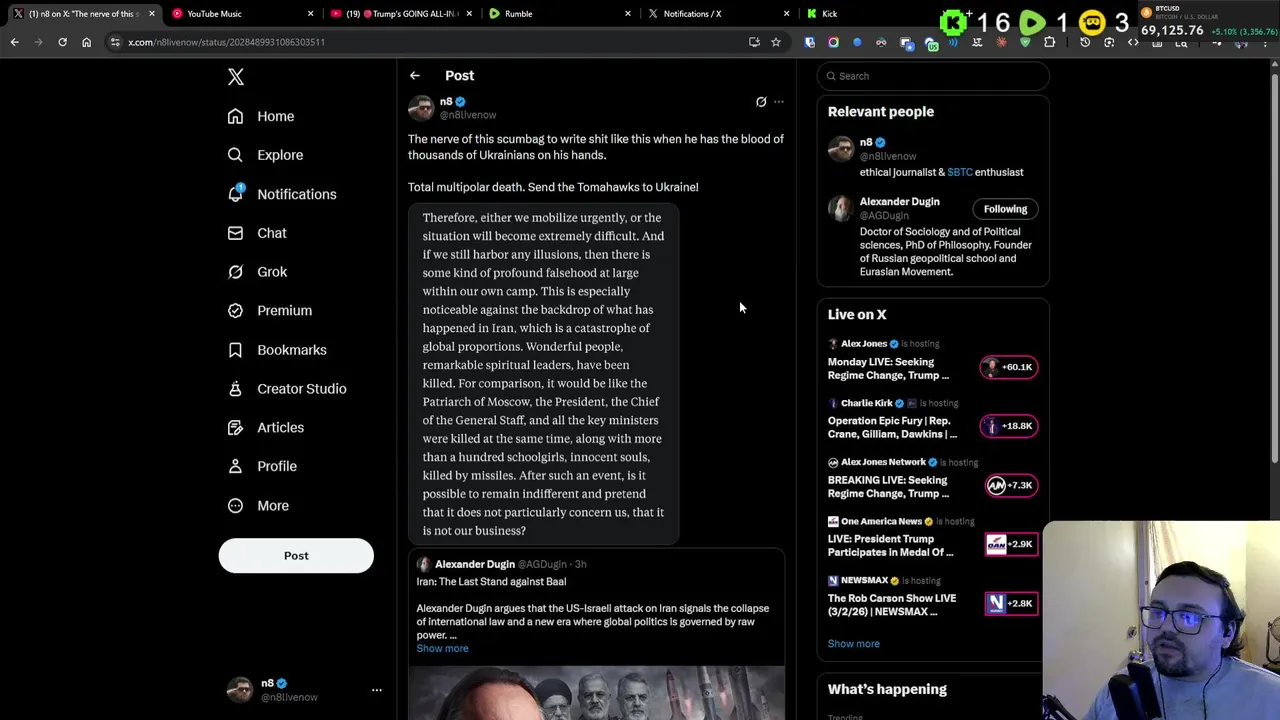Open Chat from sidebar

[x=257, y=233]
